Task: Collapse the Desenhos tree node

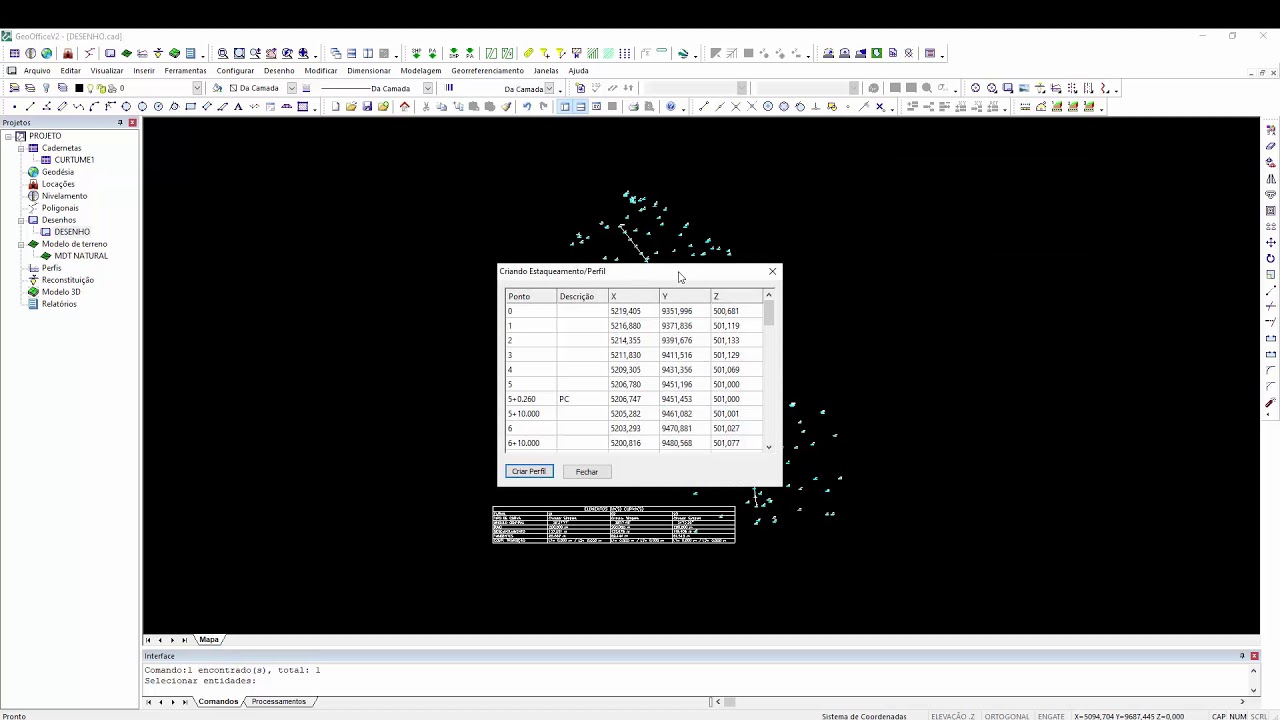Action: click(21, 220)
